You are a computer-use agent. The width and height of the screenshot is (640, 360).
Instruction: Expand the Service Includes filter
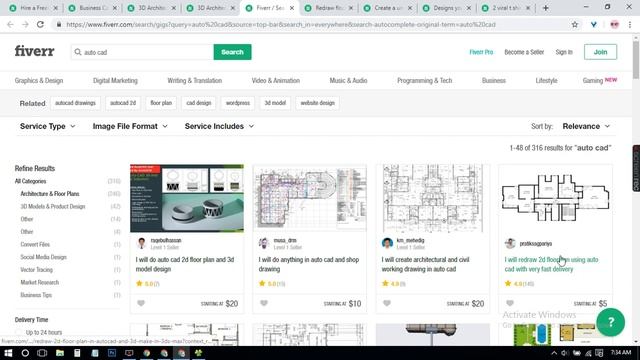[219, 126]
